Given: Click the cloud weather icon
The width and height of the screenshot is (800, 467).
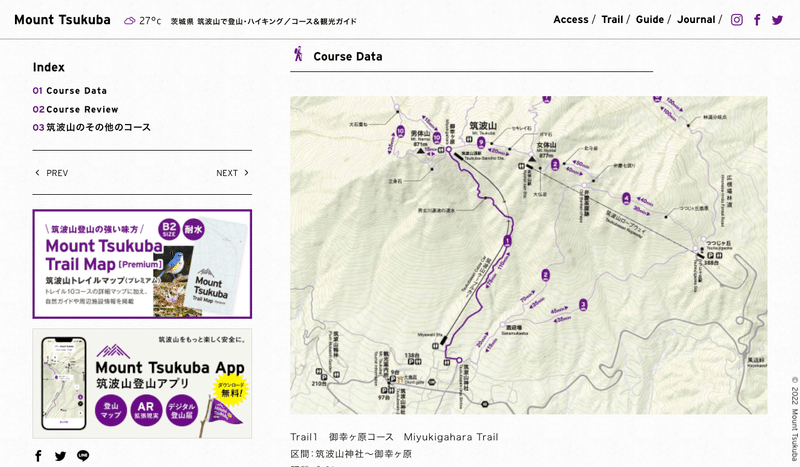Looking at the screenshot, I should [x=130, y=20].
